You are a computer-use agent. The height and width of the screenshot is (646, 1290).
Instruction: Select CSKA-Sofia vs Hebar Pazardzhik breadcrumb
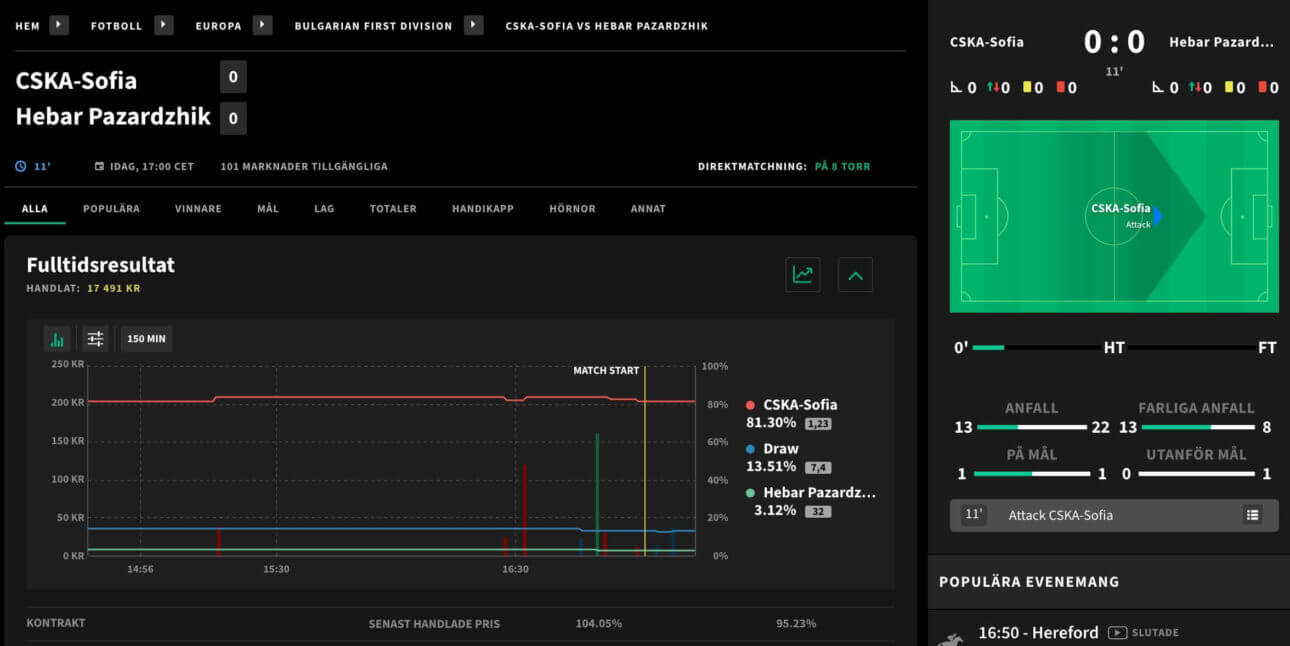(x=607, y=26)
